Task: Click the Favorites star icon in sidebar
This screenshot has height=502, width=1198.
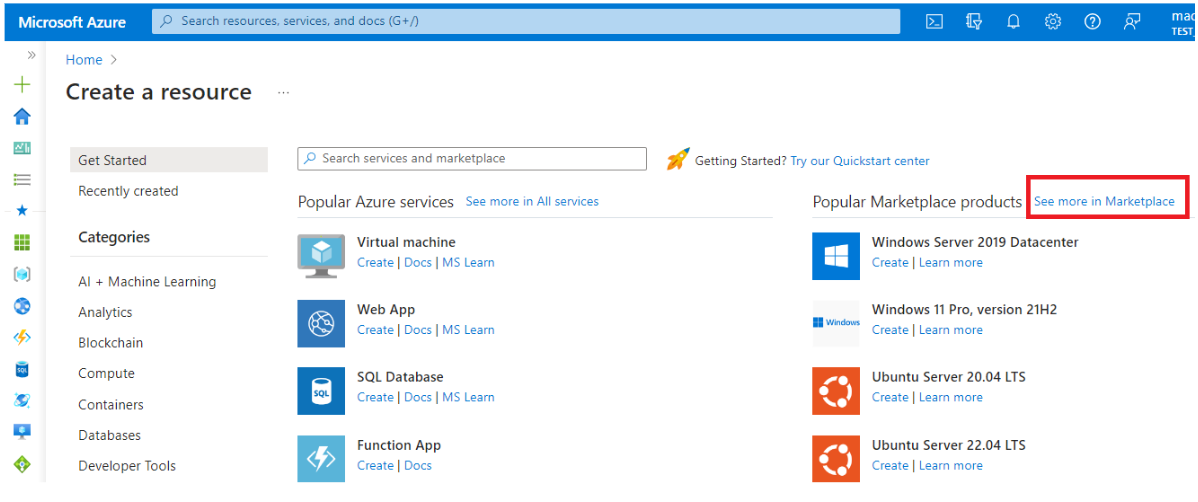Action: tap(22, 210)
